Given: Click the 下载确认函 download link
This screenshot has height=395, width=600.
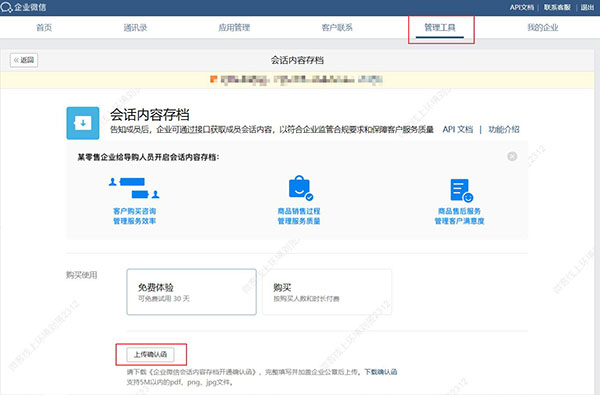Looking at the screenshot, I should tap(381, 372).
